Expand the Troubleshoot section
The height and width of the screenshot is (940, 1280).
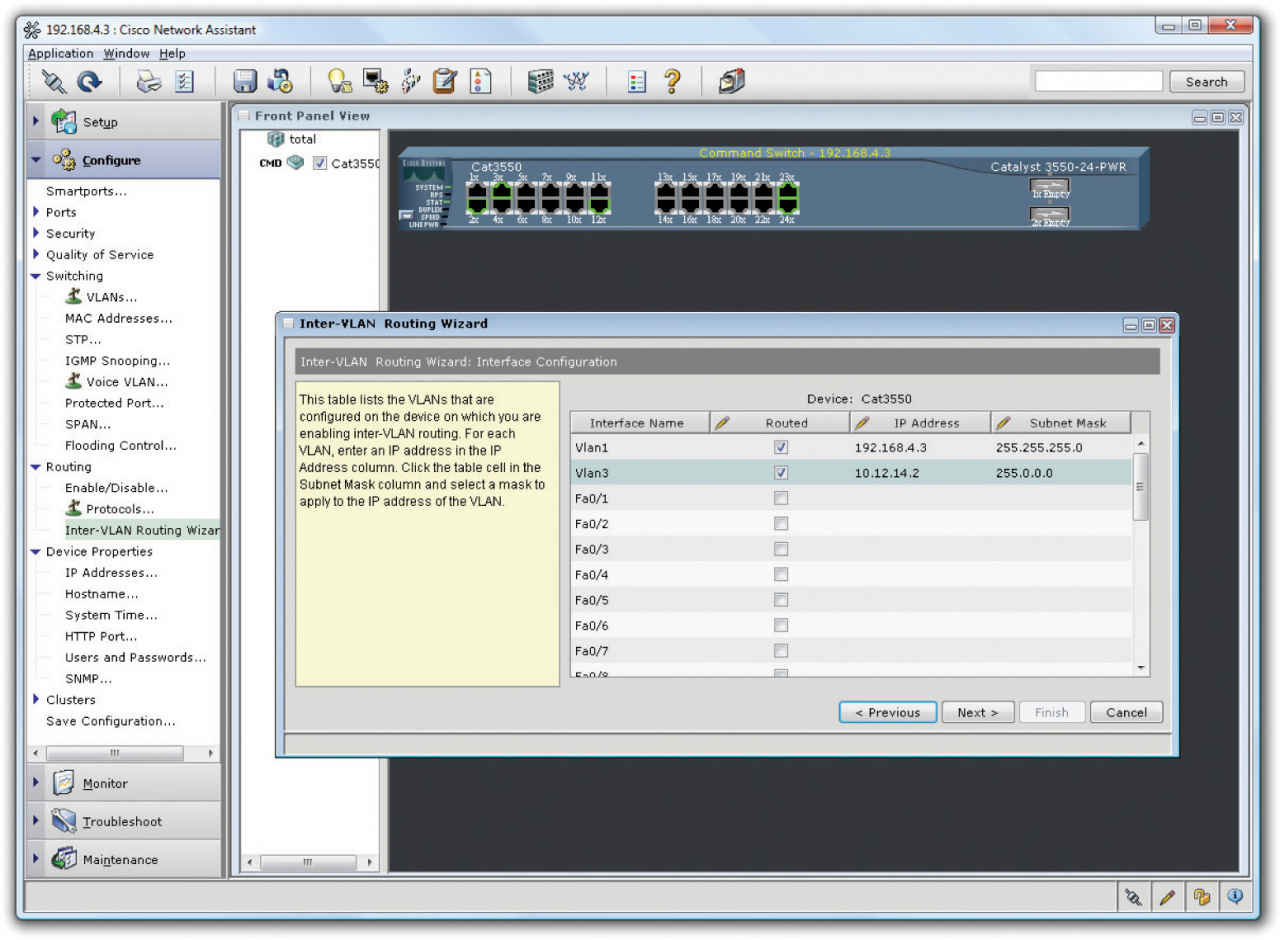click(x=37, y=821)
